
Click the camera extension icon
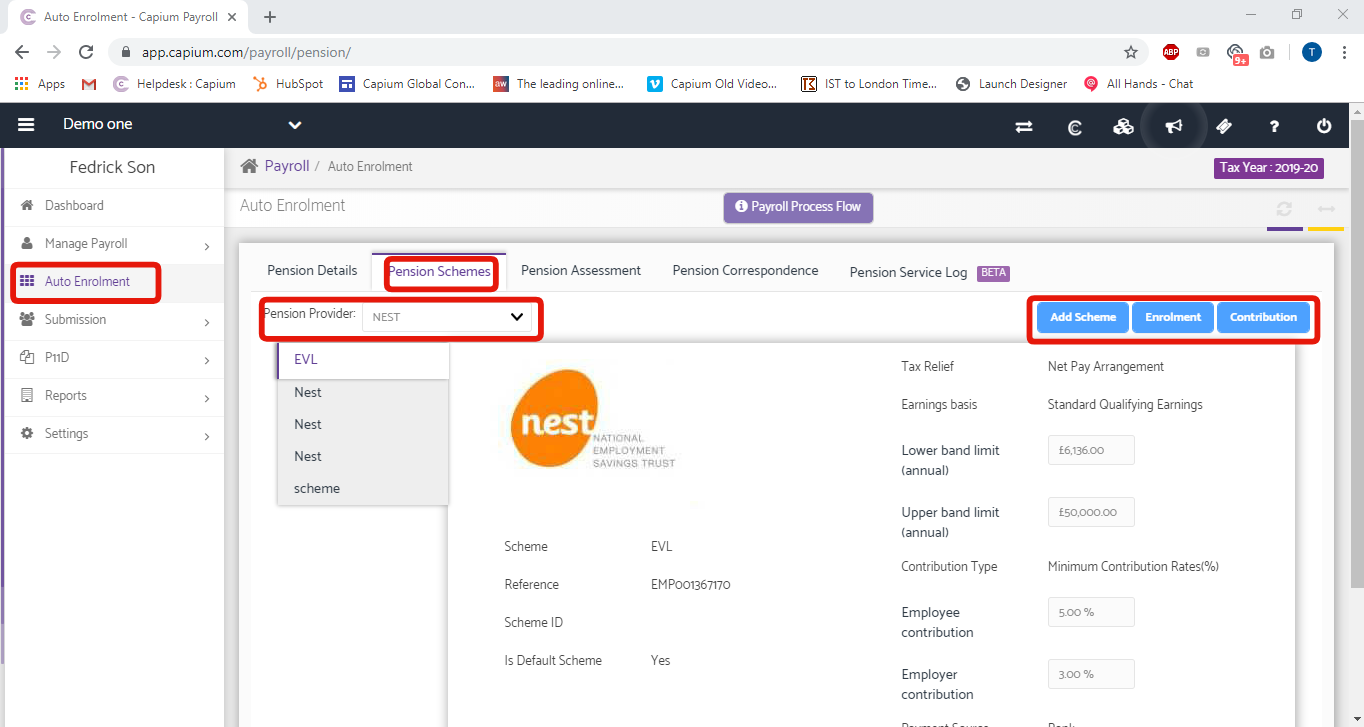[x=1267, y=52]
